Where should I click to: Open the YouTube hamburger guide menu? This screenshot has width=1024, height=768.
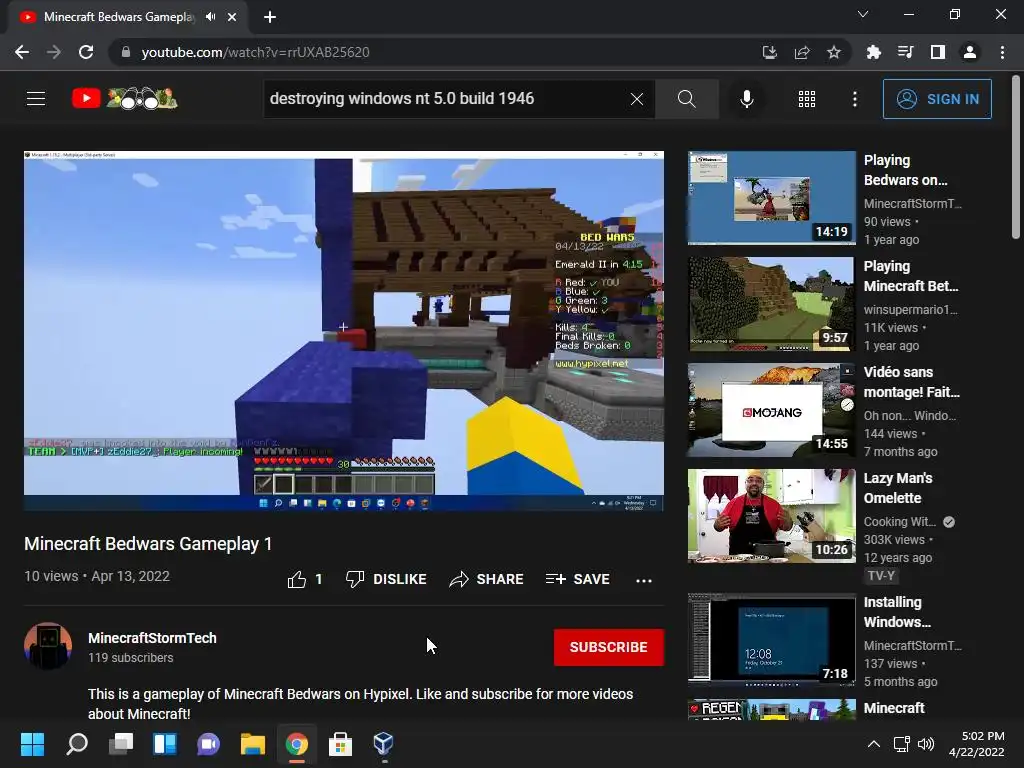[x=36, y=99]
